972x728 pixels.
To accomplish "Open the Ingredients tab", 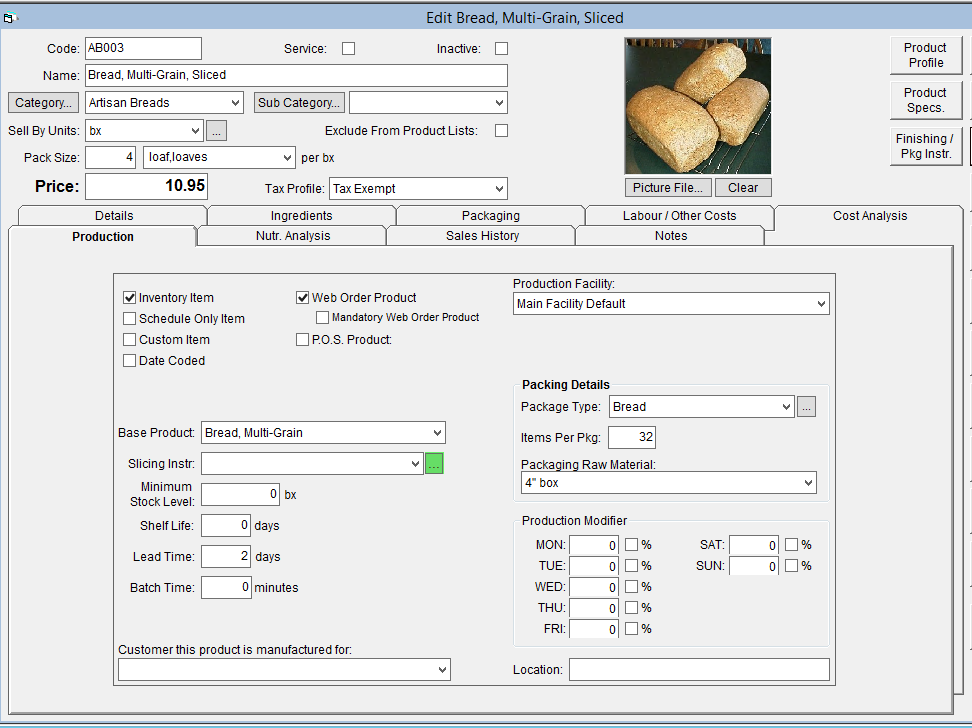I will (x=301, y=216).
